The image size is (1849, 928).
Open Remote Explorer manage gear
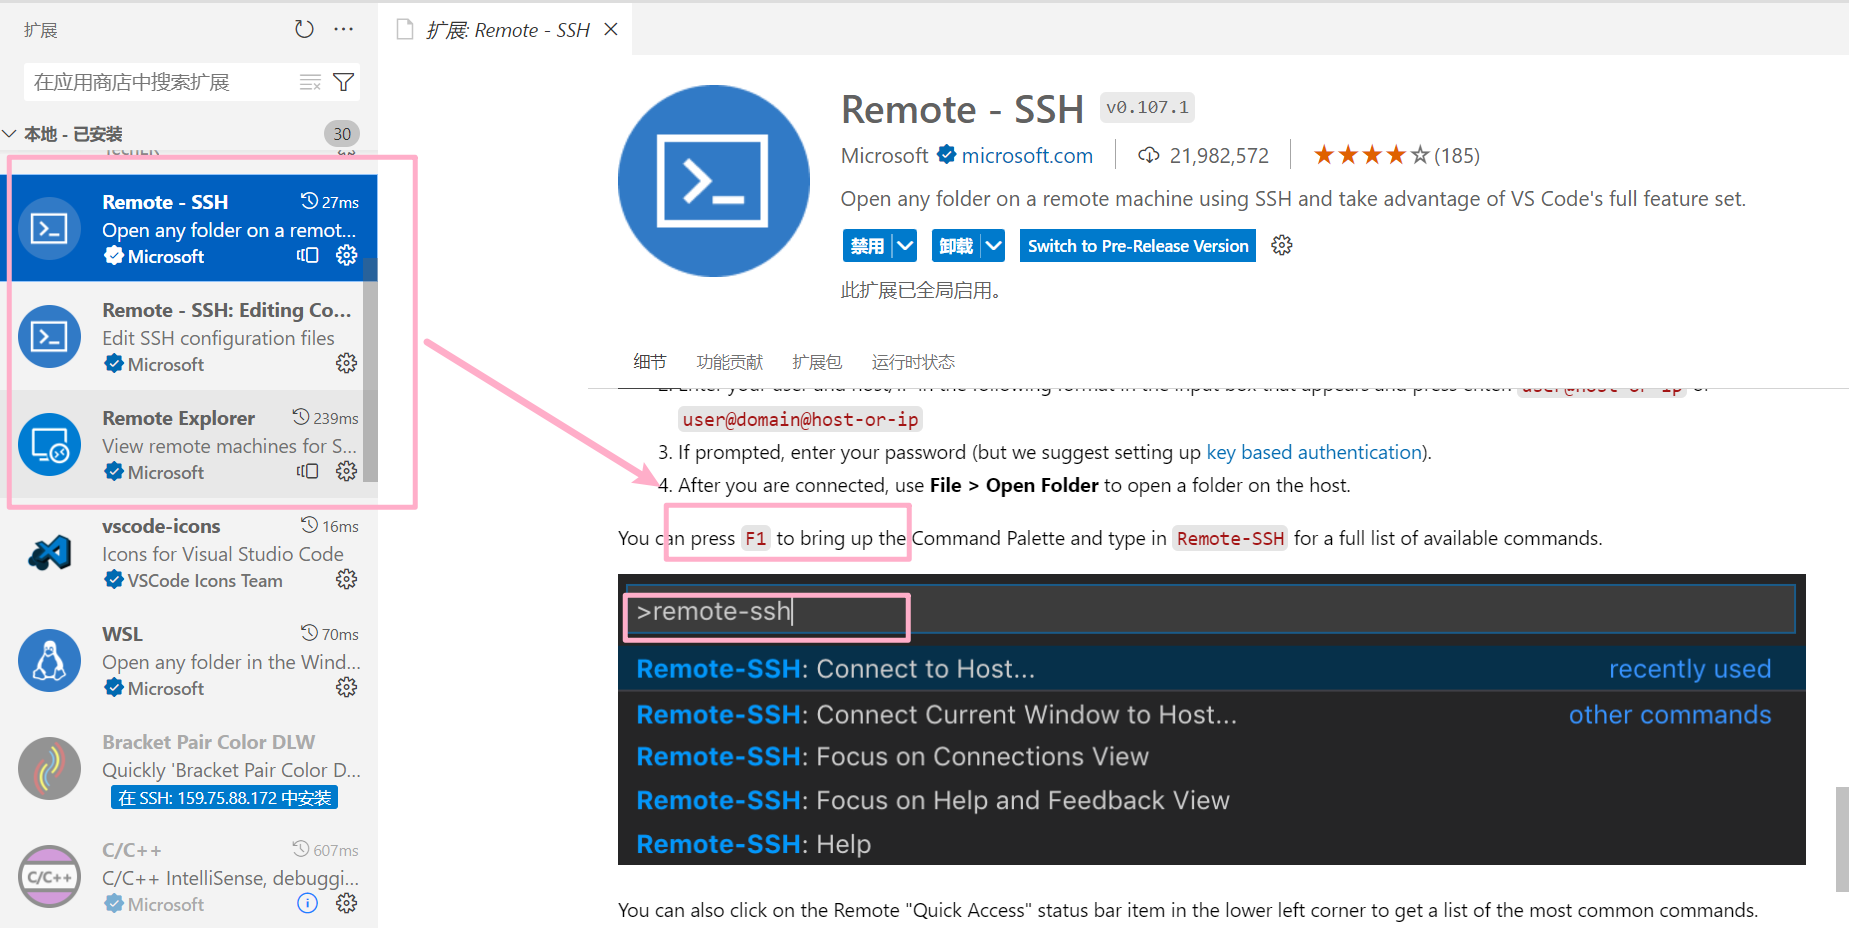346,471
